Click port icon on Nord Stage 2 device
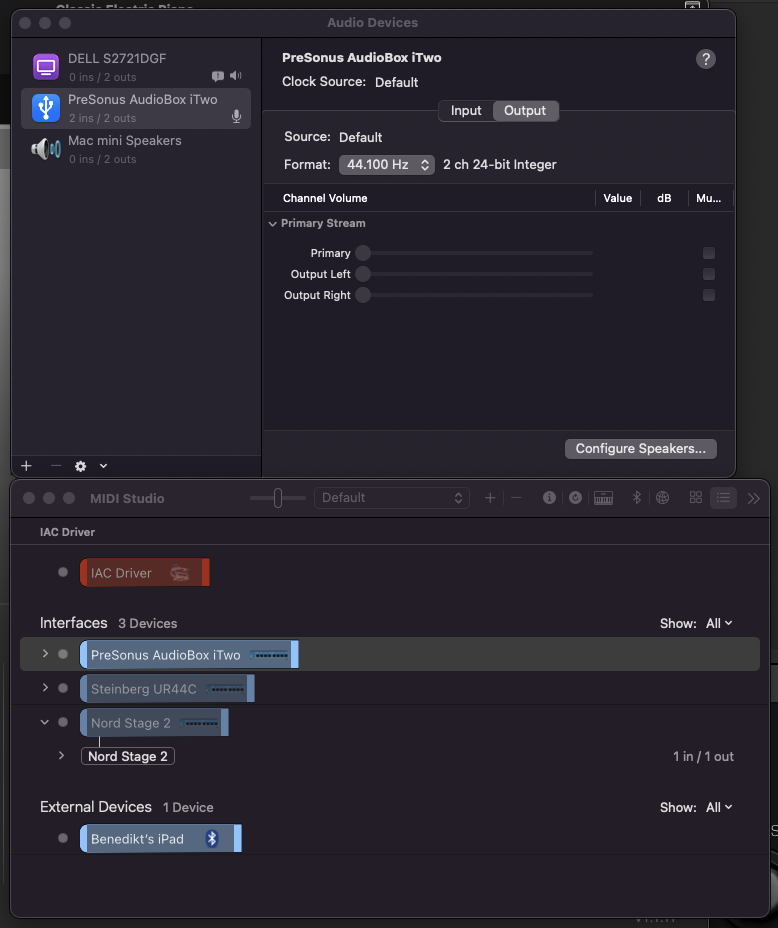 199,723
